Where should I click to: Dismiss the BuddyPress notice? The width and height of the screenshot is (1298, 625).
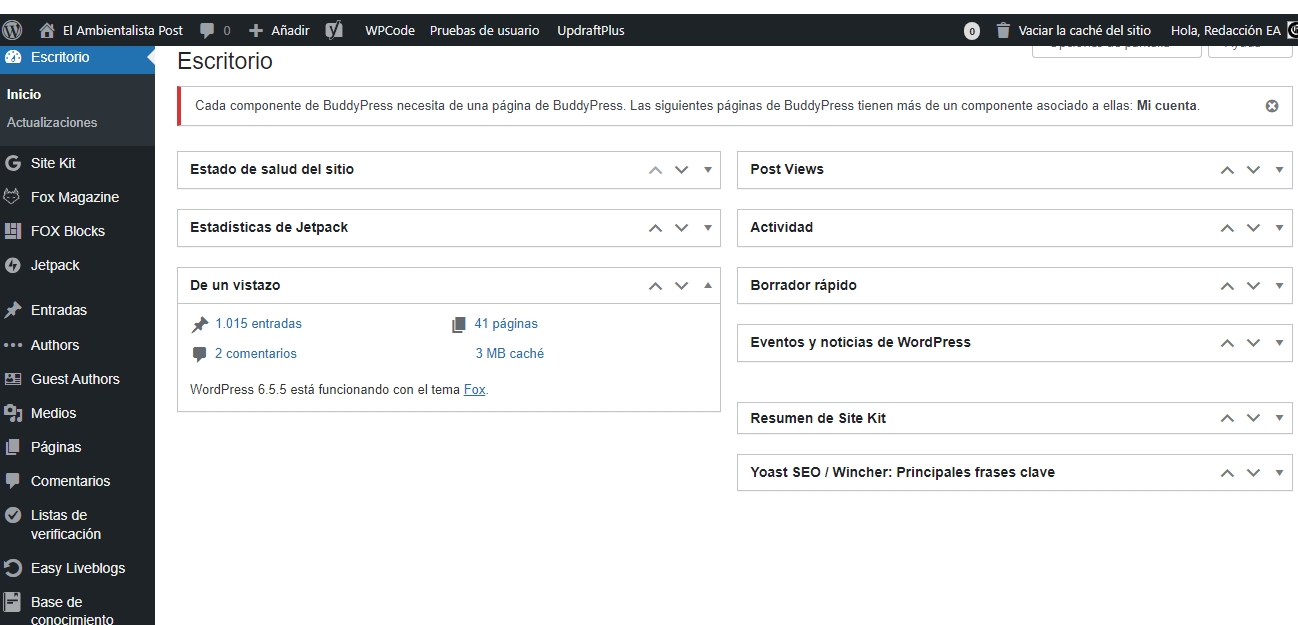1272,106
